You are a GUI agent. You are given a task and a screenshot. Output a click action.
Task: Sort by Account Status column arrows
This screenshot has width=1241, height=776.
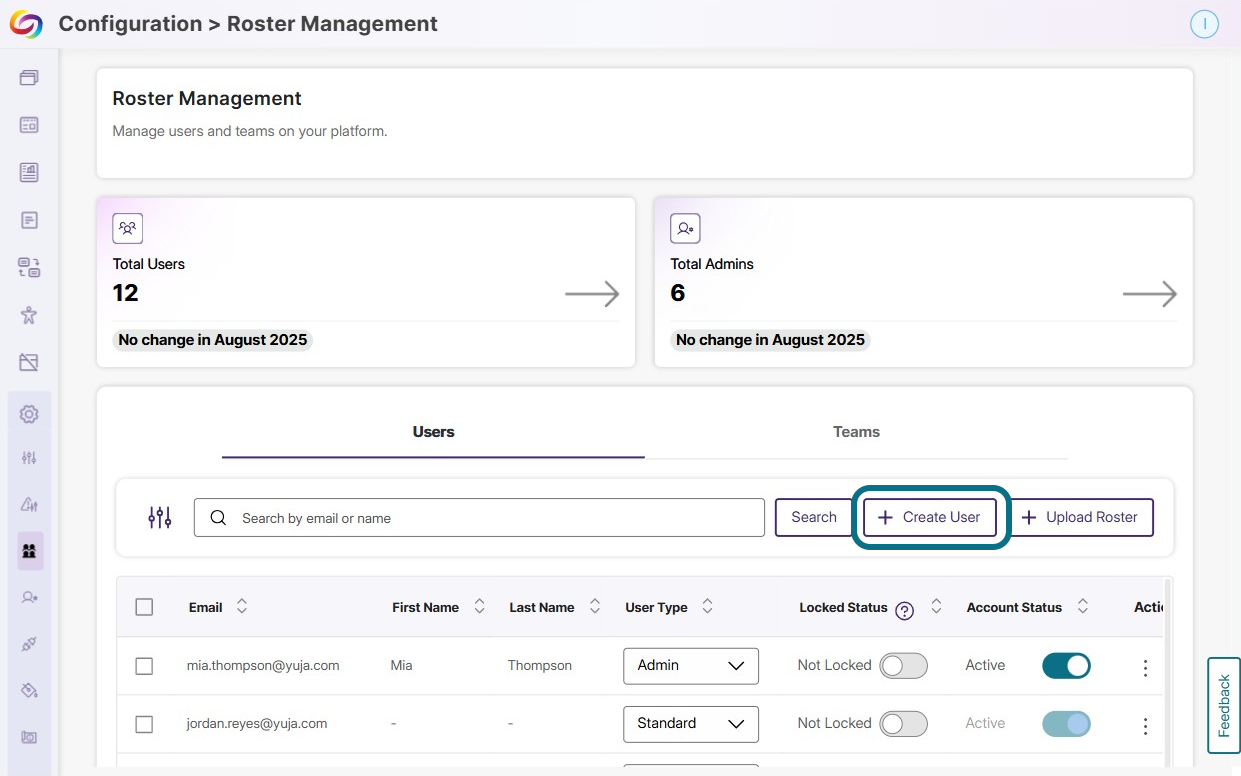pyautogui.click(x=1082, y=607)
